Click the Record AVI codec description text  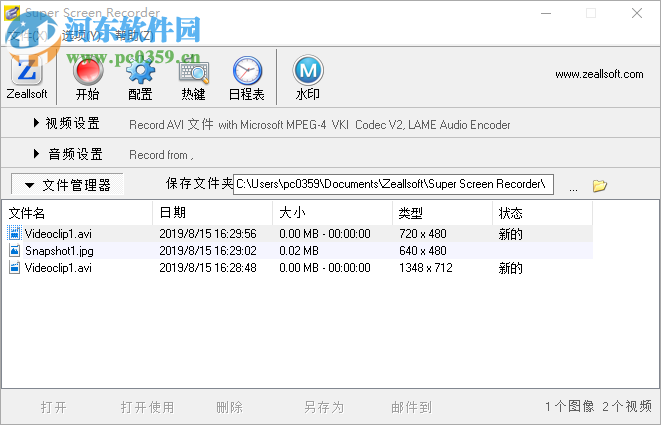click(x=320, y=125)
